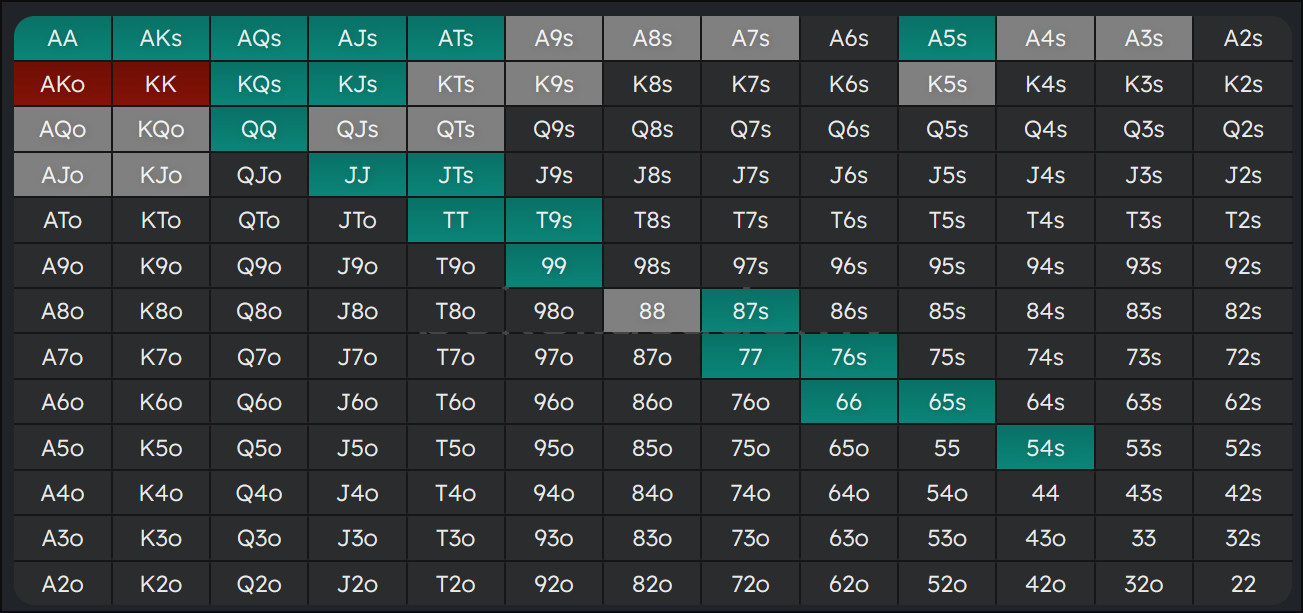Select the gray K5s cell

tap(947, 85)
